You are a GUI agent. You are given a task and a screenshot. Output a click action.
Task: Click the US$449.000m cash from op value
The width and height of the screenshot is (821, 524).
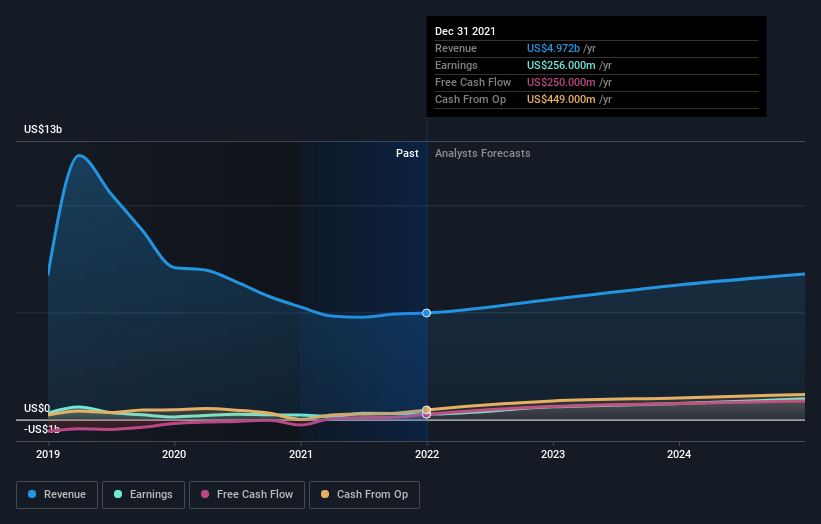pos(561,99)
